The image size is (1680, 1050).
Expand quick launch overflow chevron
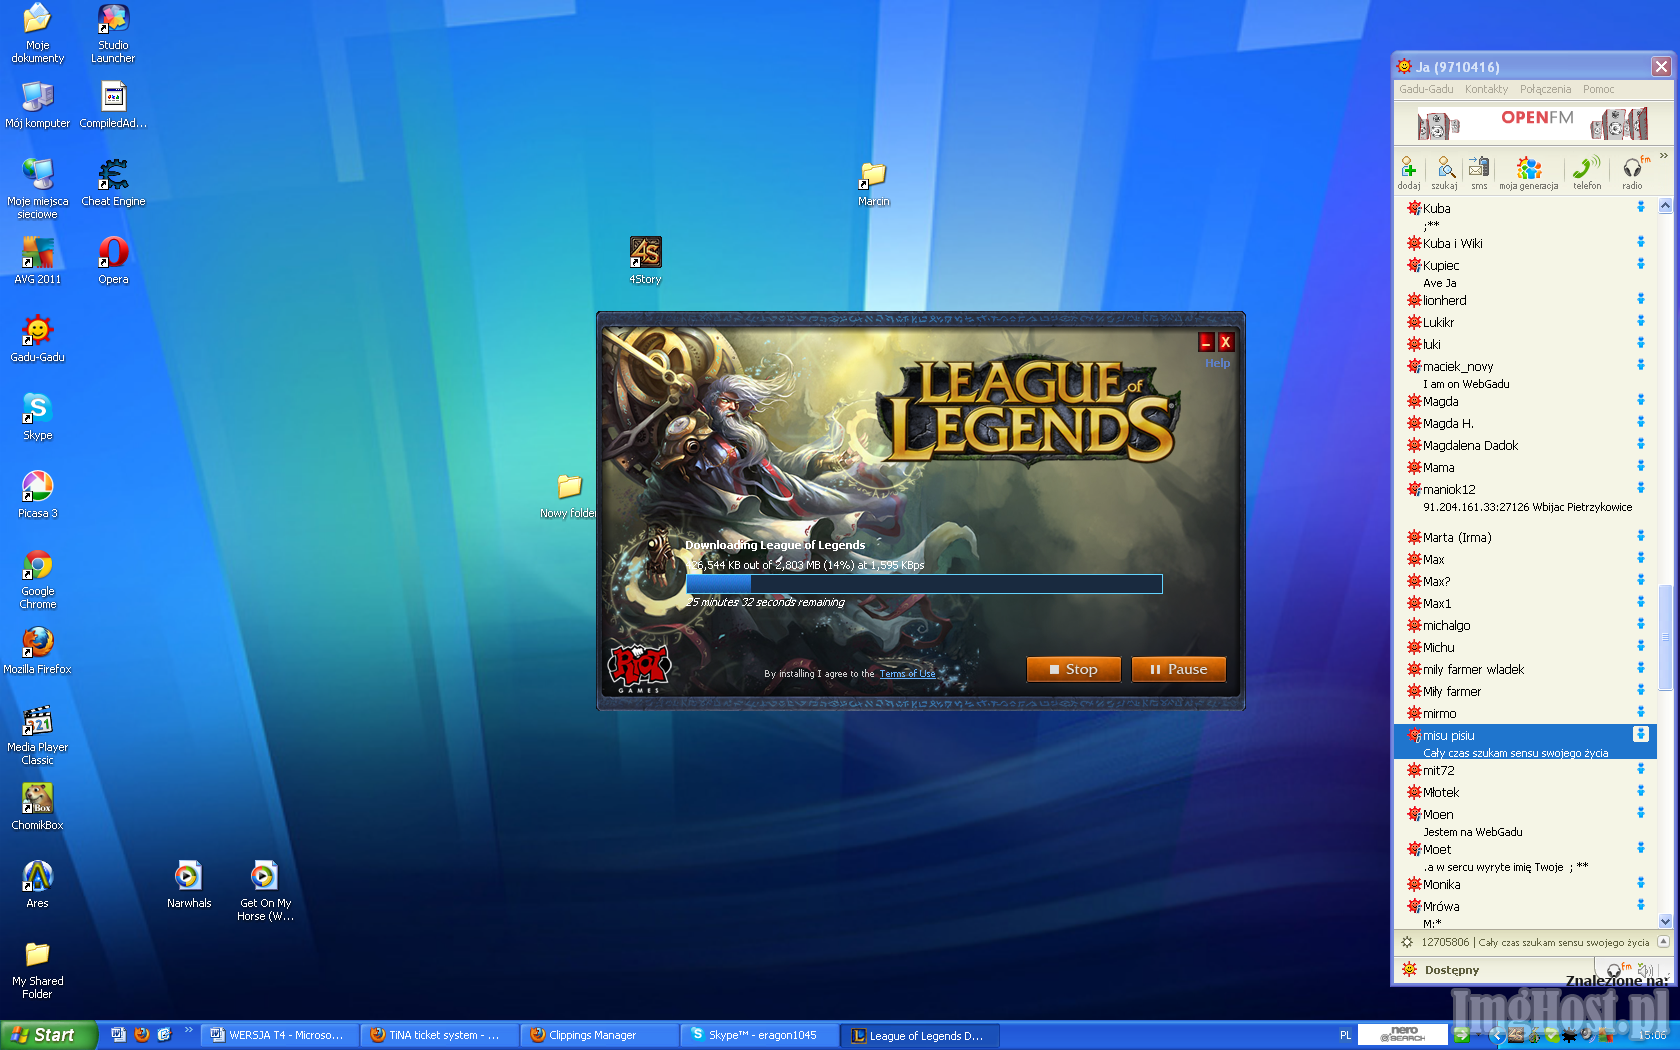(x=188, y=1030)
